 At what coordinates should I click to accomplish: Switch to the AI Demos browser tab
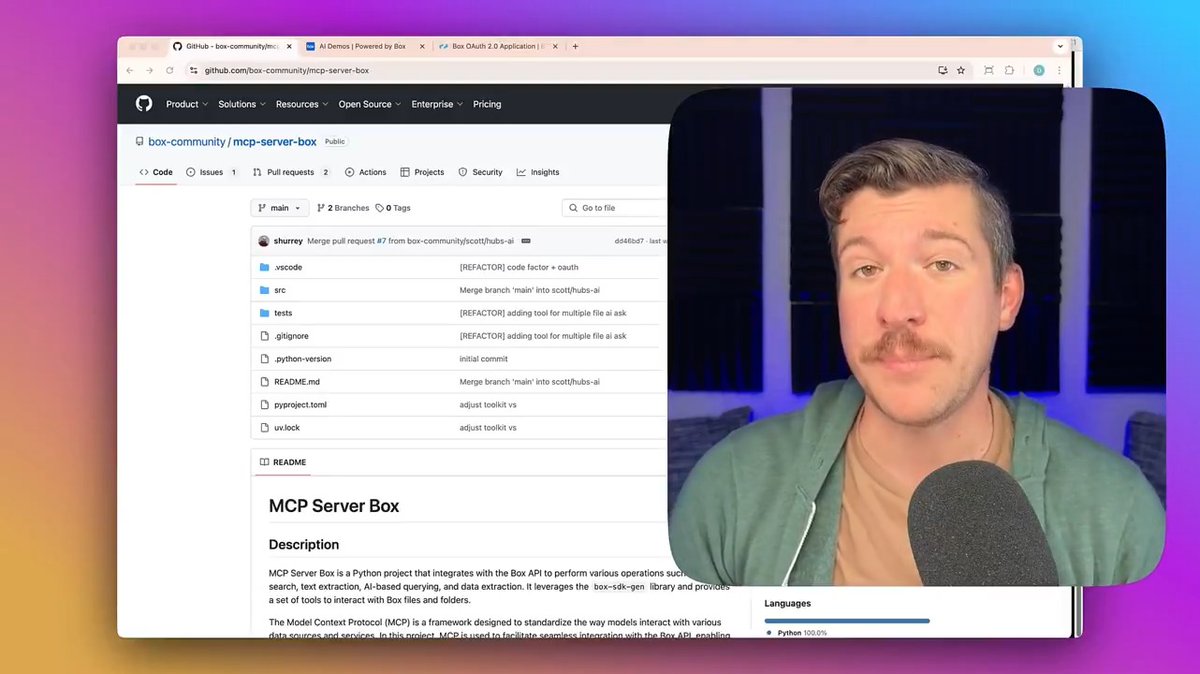click(363, 46)
